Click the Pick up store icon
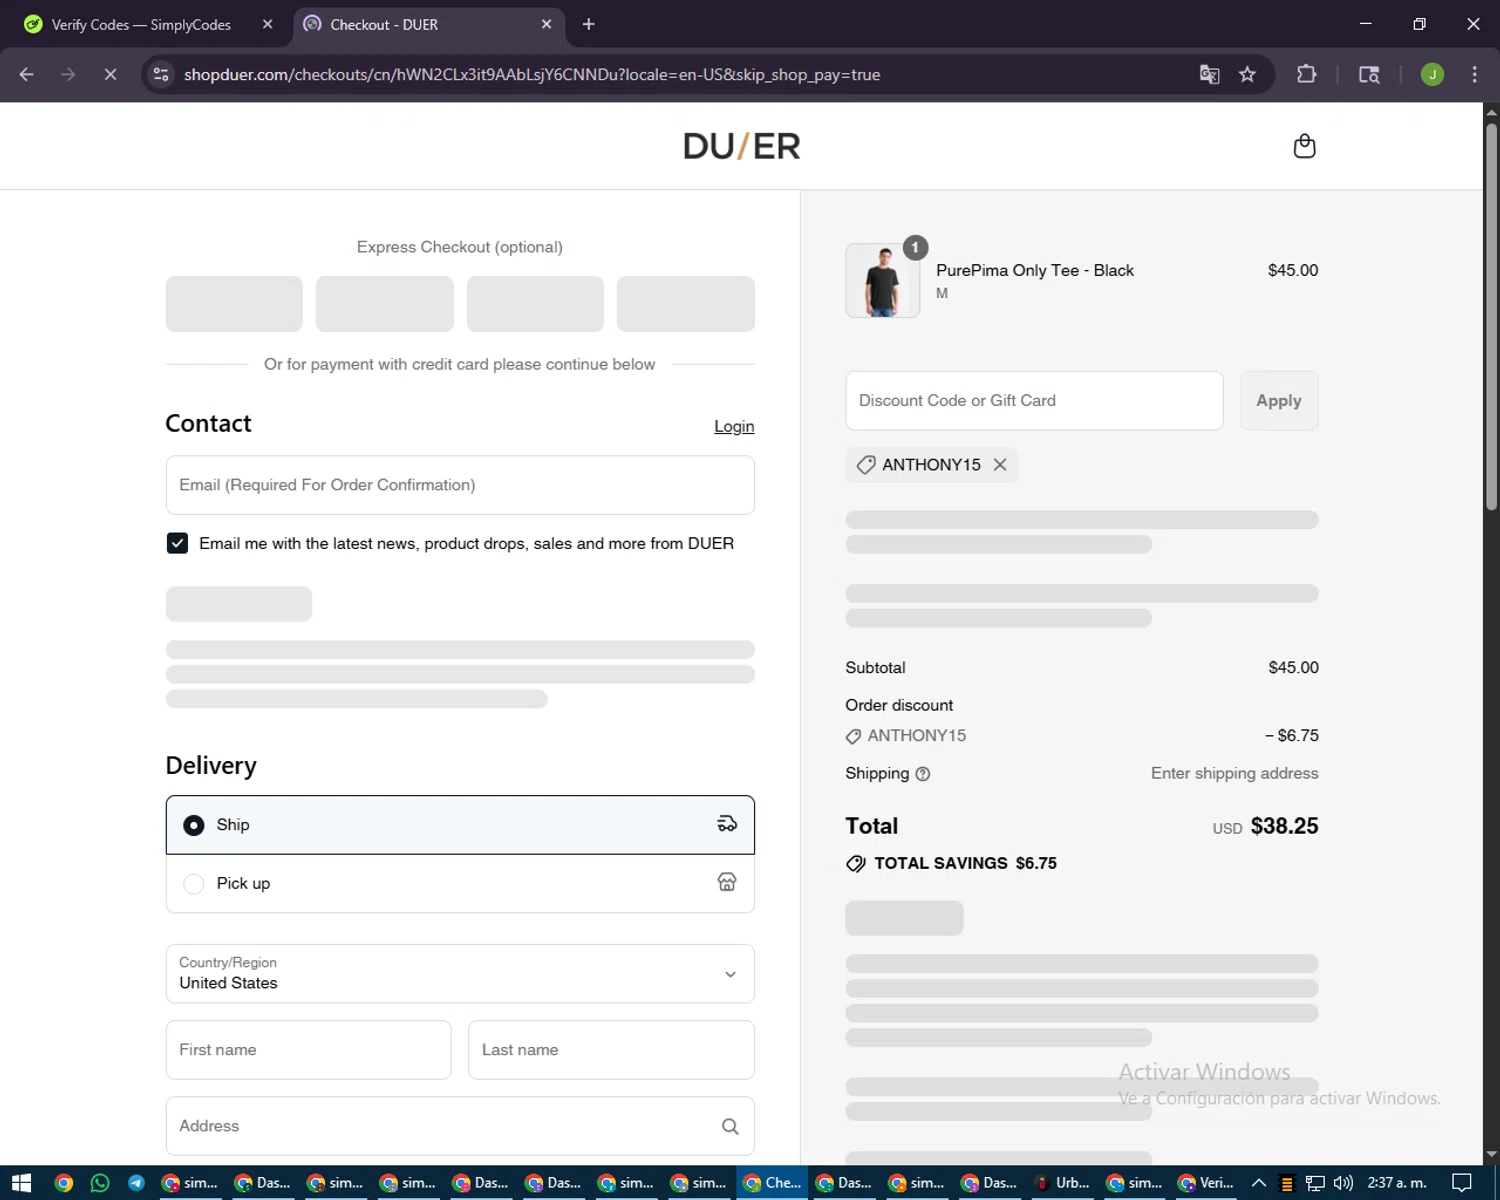This screenshot has width=1500, height=1200. click(727, 882)
